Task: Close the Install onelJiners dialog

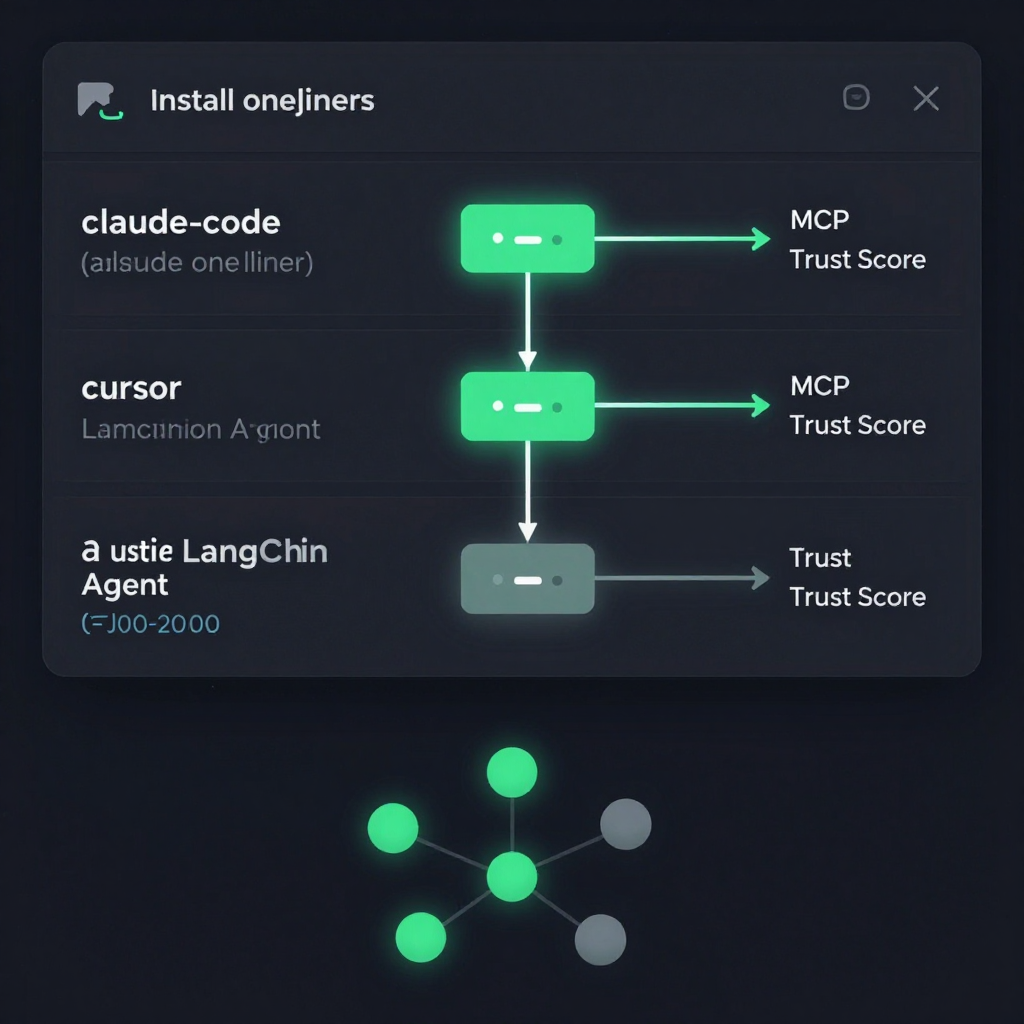Action: coord(925,99)
